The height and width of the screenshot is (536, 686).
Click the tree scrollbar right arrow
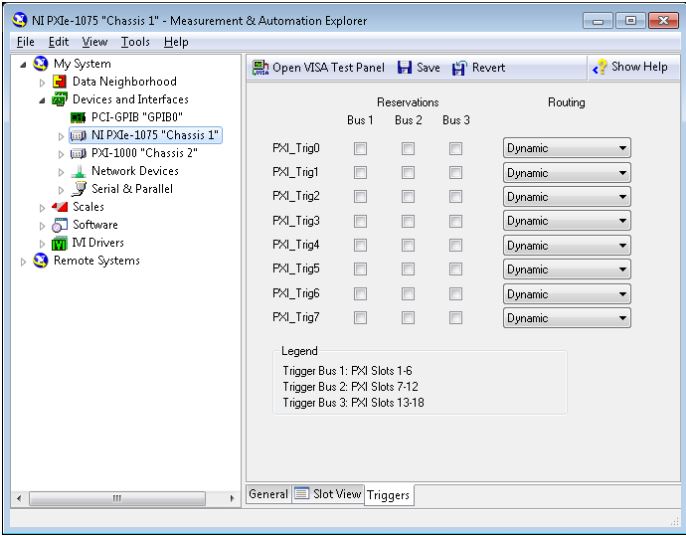232,498
